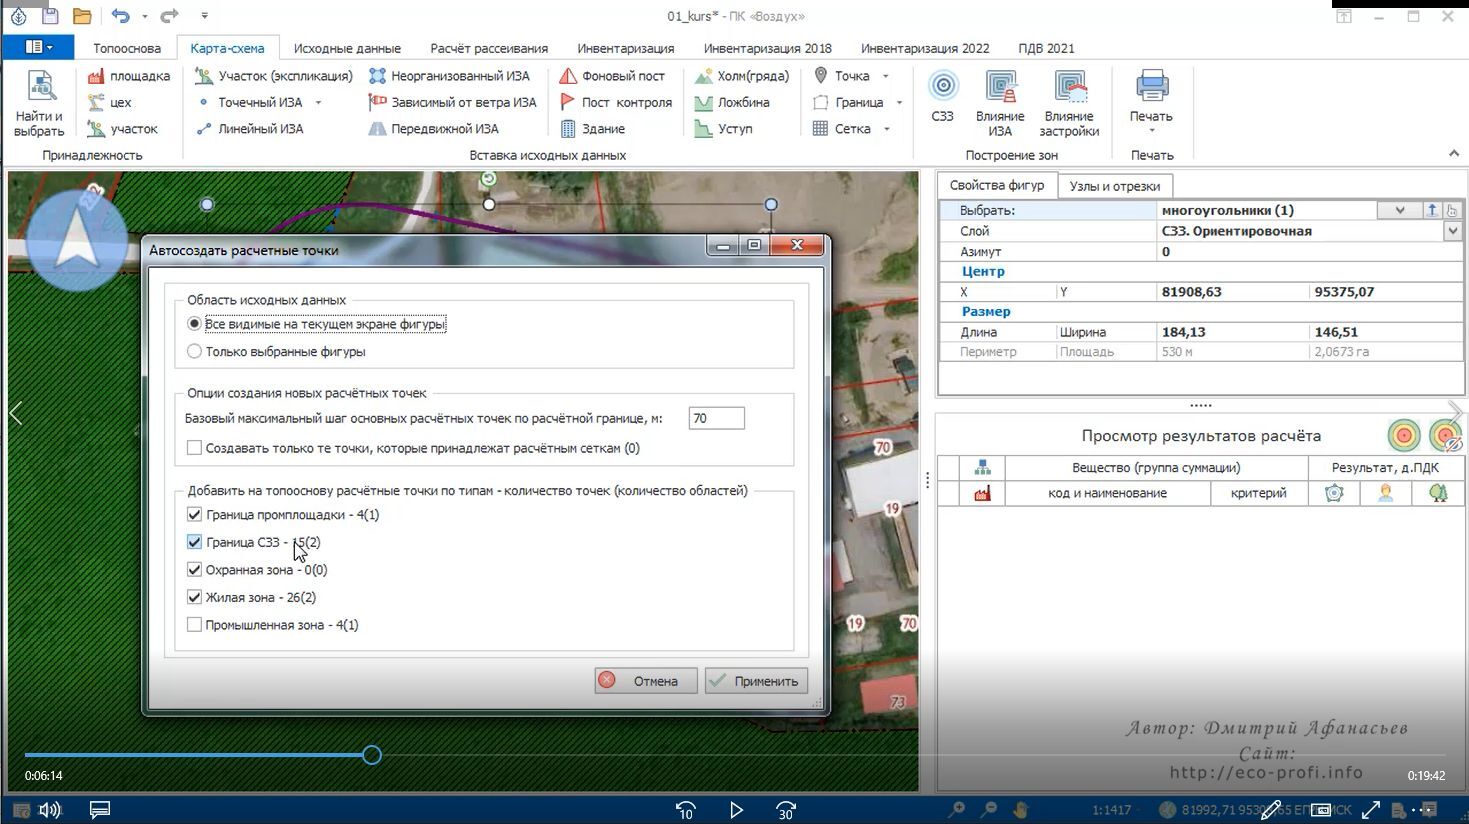Save the project with floppy icon
Viewport: 1469px width, 824px height.
[50, 16]
